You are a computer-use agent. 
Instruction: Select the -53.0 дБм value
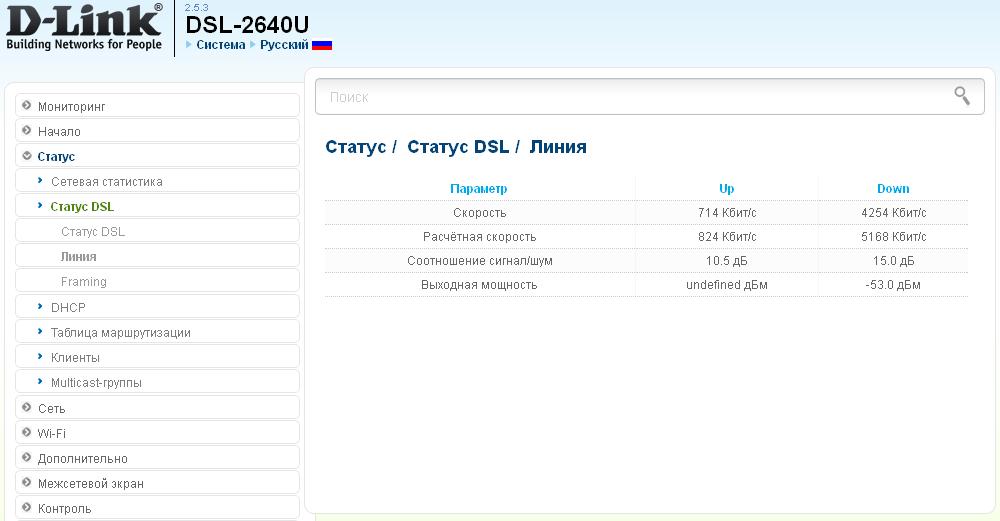893,285
